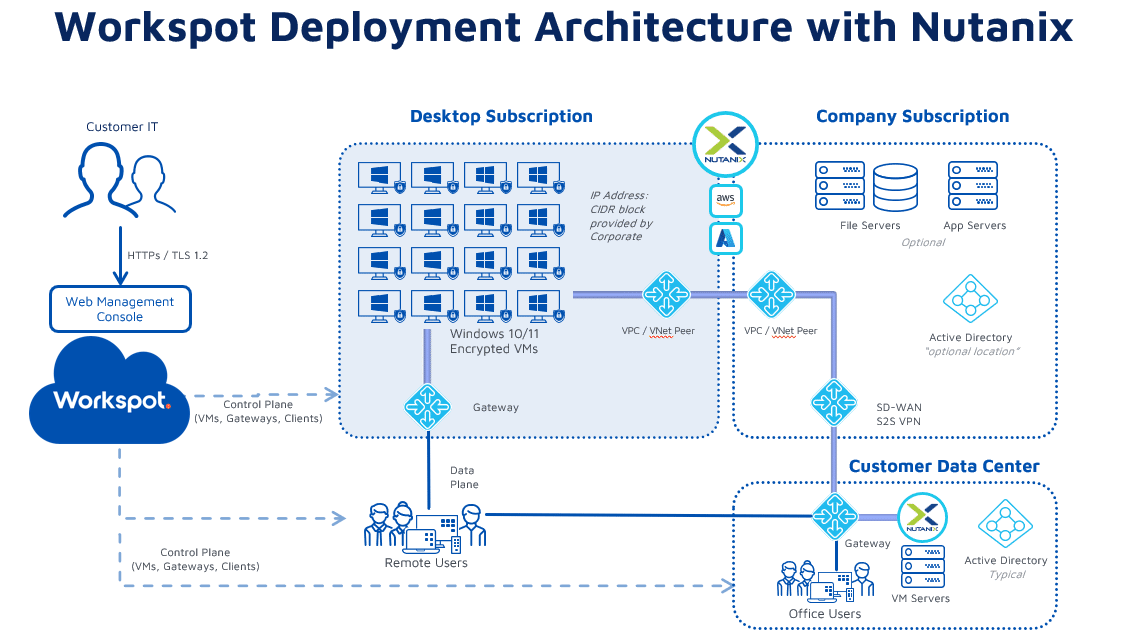Click the upper Control Plane label near Workspot
Image resolution: width=1128 pixels, height=637 pixels.
(258, 411)
